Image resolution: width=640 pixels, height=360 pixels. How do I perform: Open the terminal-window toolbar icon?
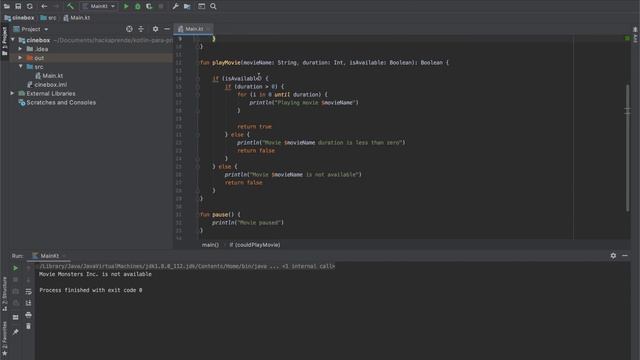(201, 6)
